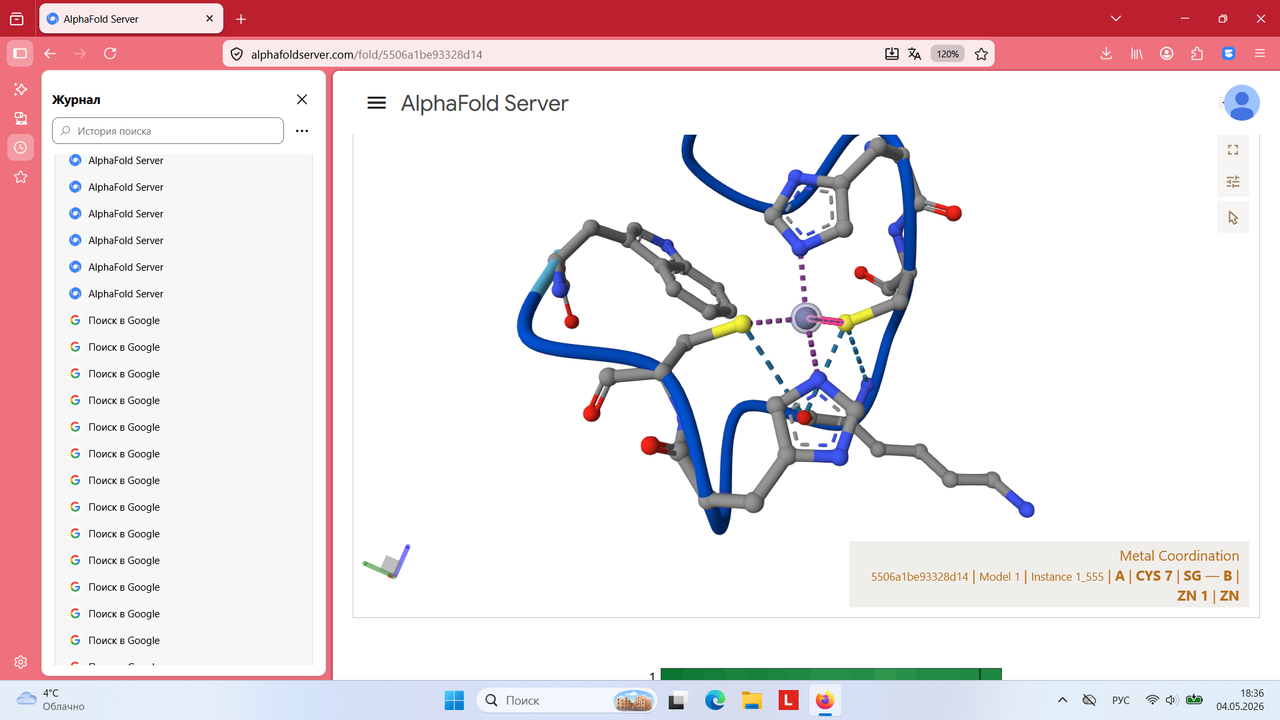This screenshot has height=720, width=1280.
Task: Open the volume control in system tray
Action: coord(1171,700)
